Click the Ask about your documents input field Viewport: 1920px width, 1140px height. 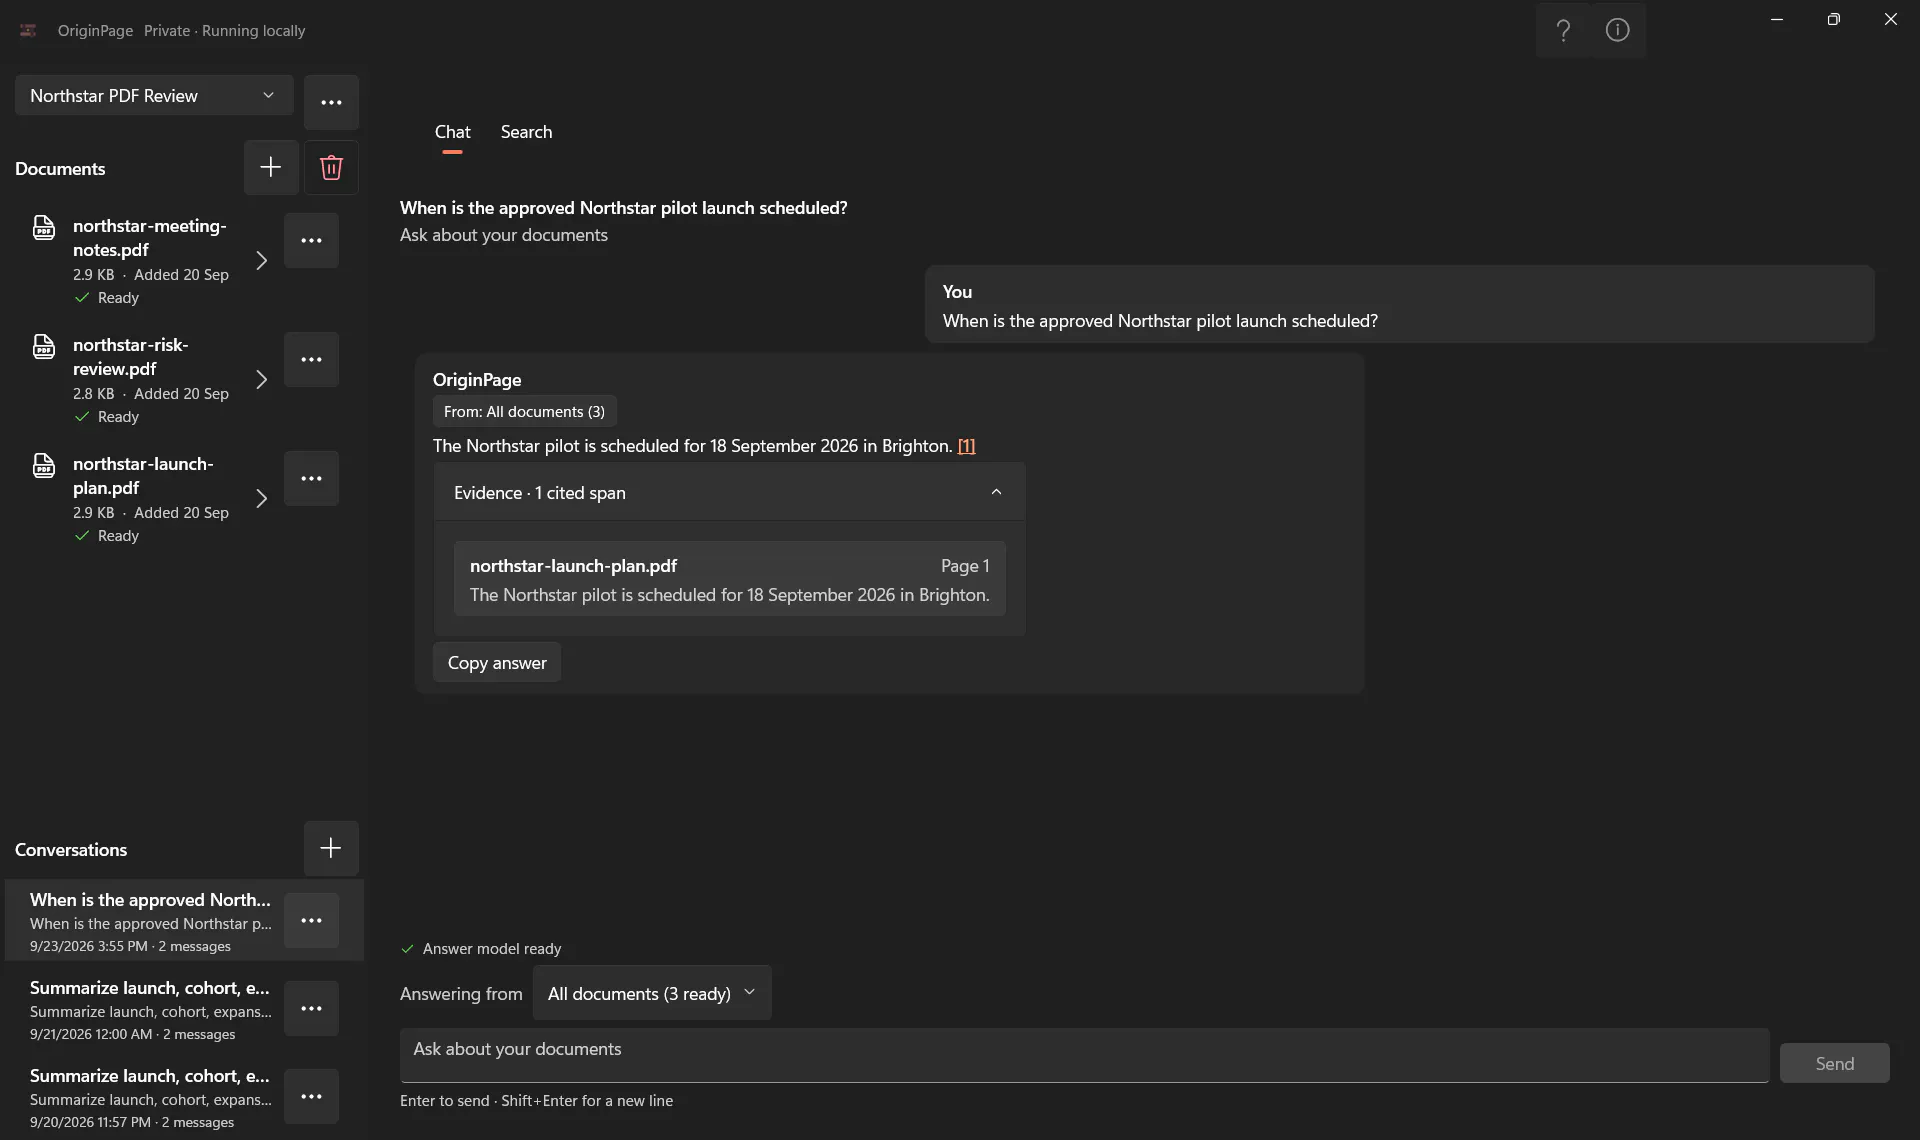[x=1084, y=1055]
